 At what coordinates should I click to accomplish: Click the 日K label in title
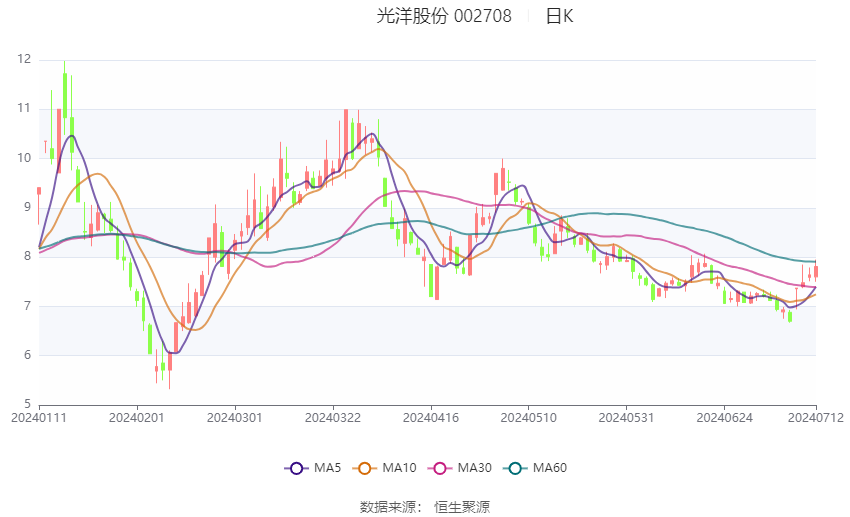[x=559, y=16]
